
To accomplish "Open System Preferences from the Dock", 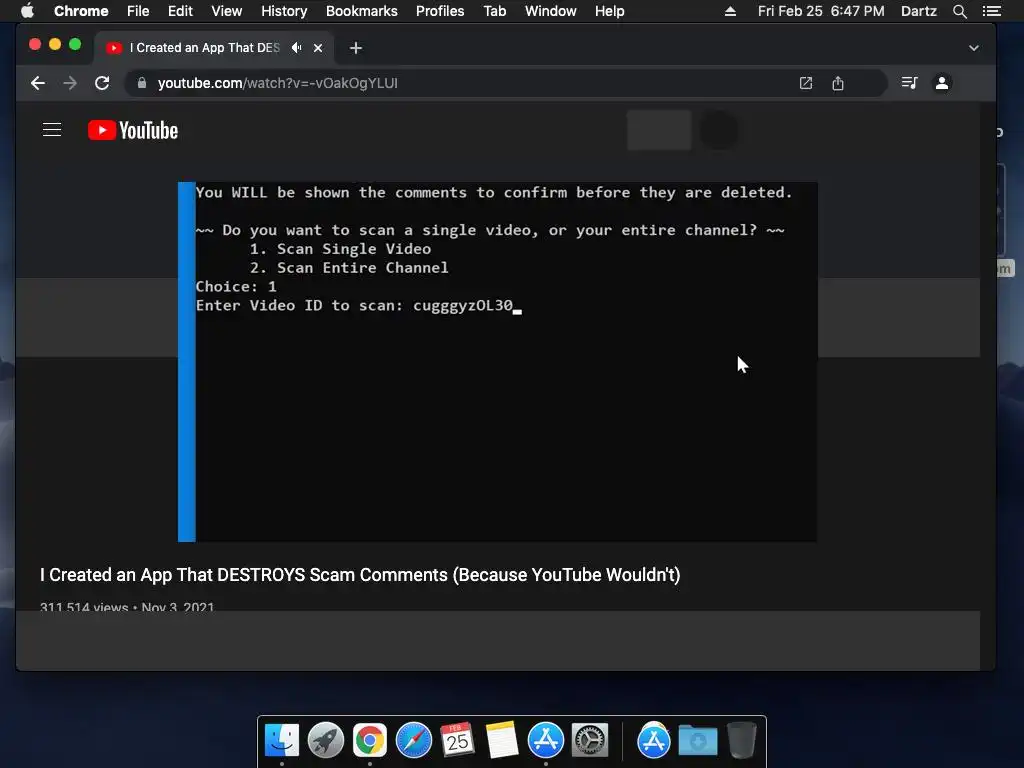I will (590, 741).
